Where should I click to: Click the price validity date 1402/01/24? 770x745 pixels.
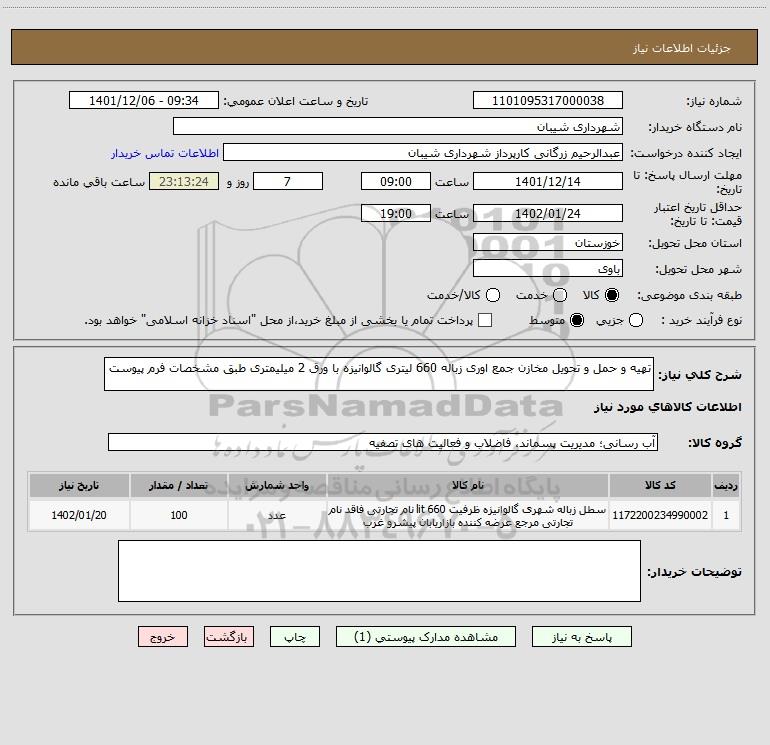tap(548, 213)
